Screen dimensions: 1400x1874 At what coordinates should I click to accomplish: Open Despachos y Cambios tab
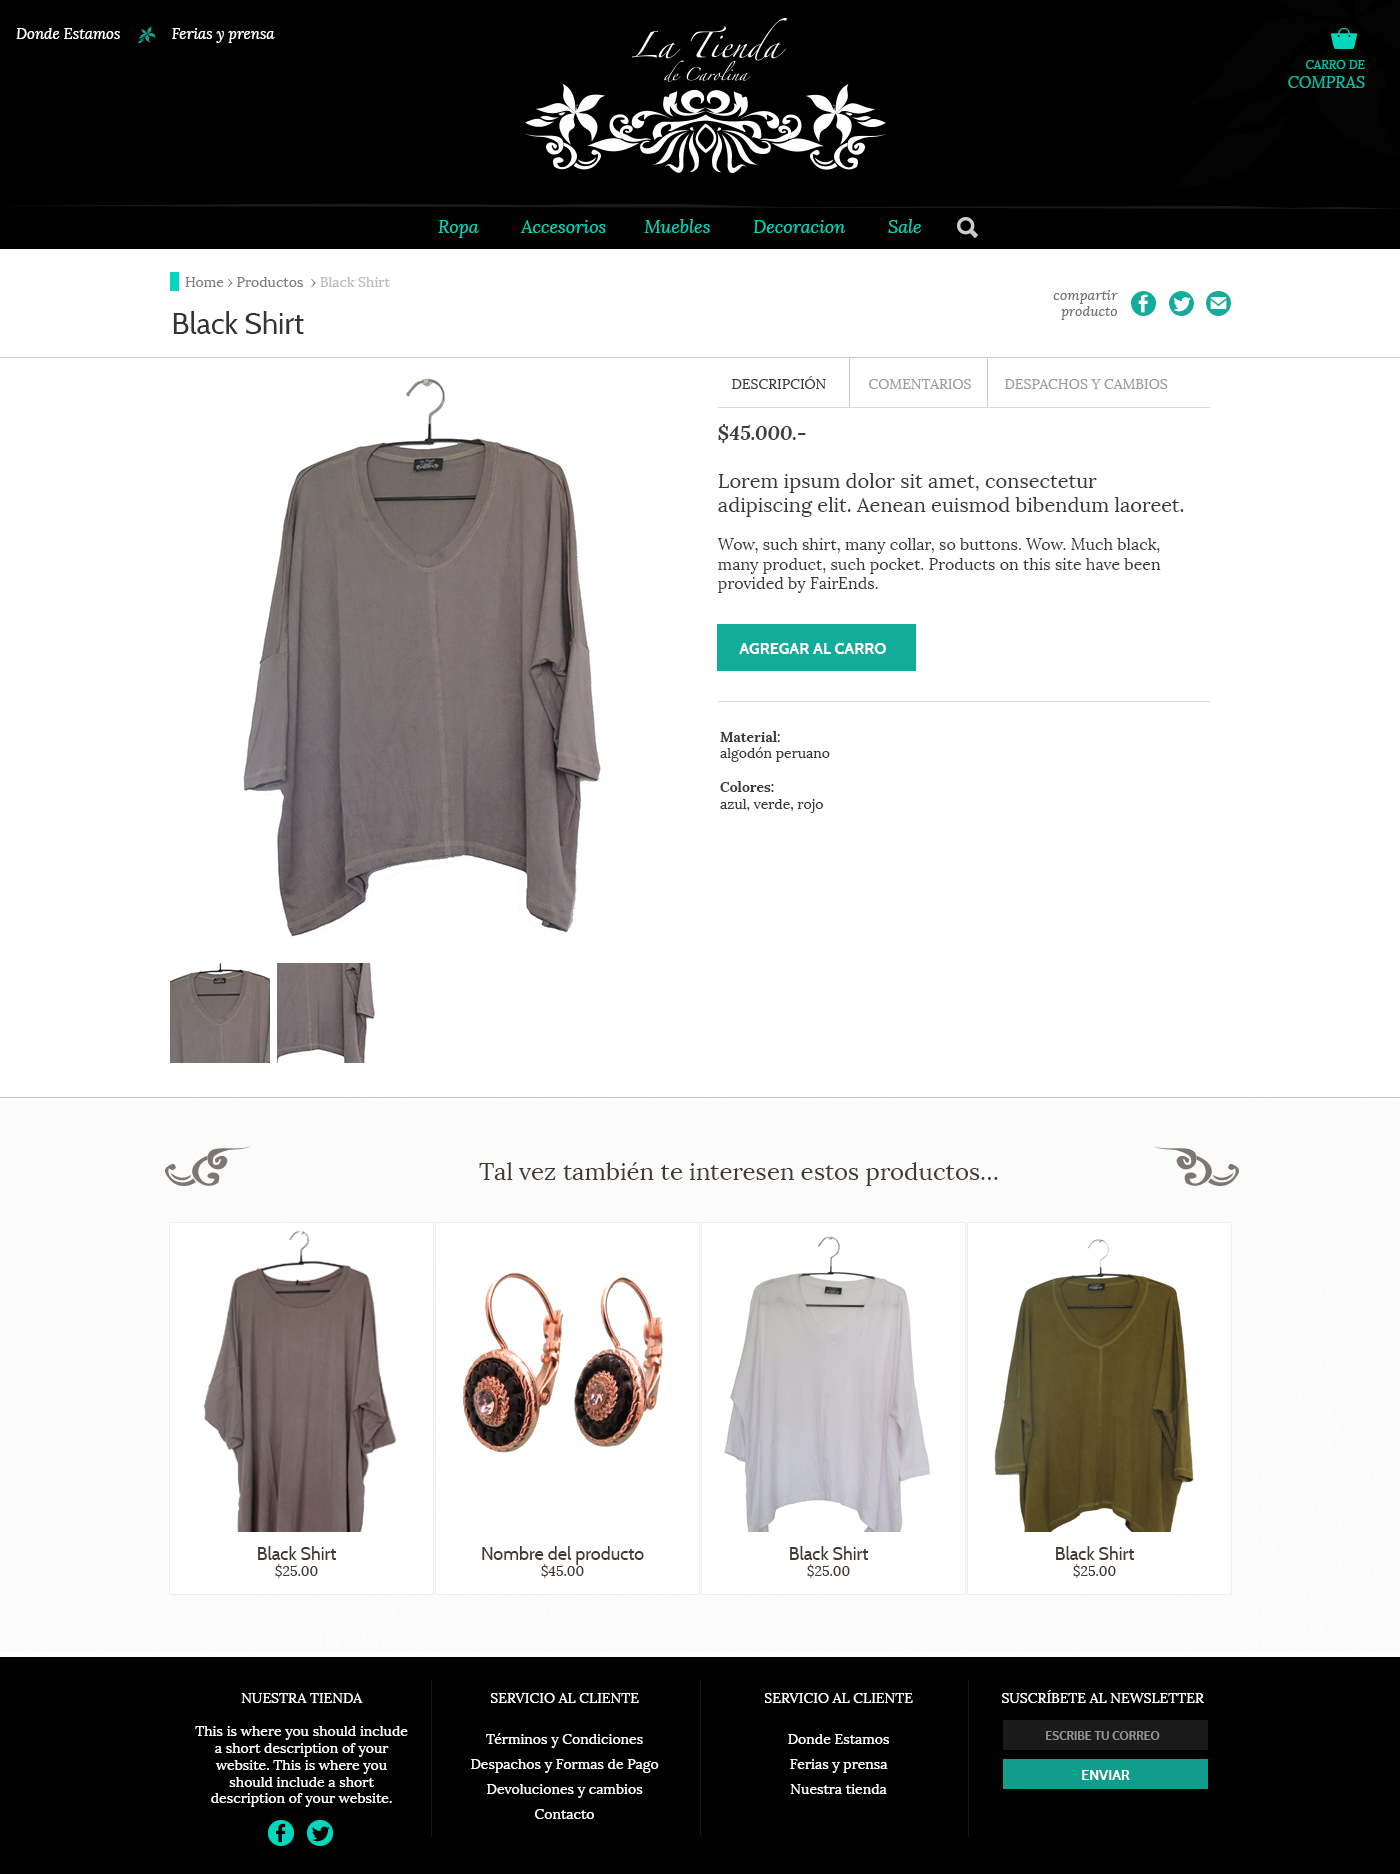click(1086, 384)
